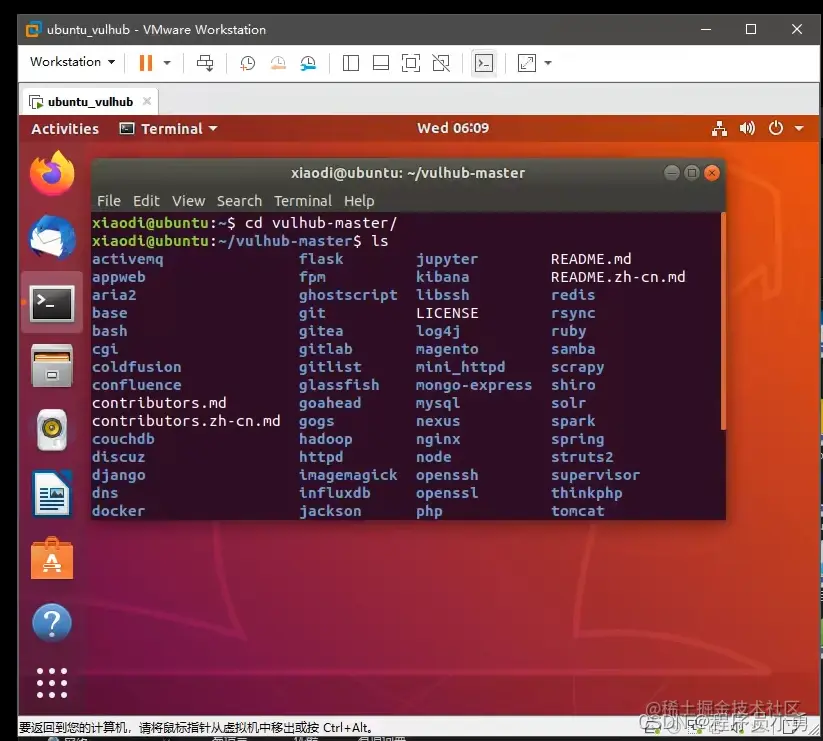Click the openssl directory name

(447, 493)
